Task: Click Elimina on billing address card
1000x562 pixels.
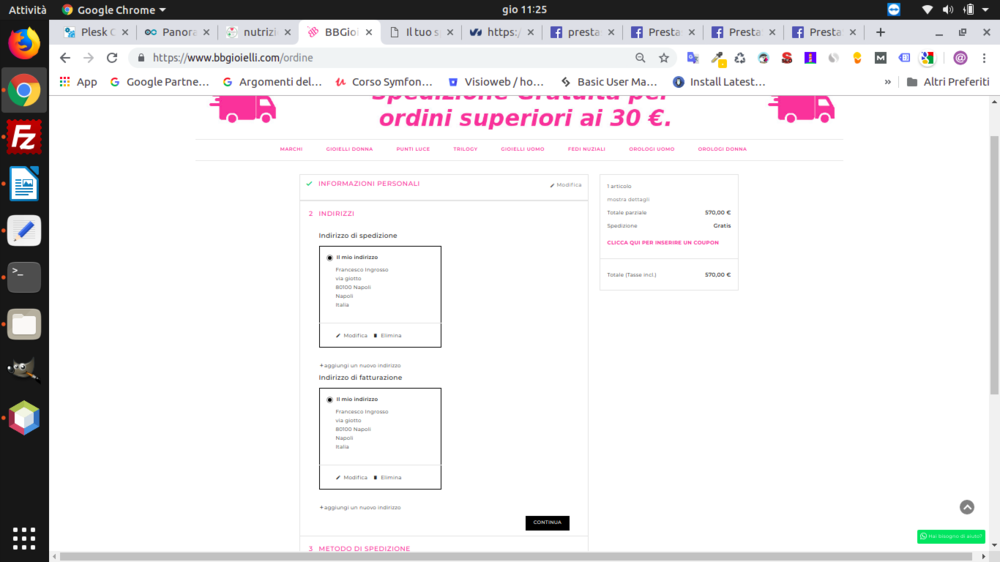Action: pyautogui.click(x=387, y=477)
